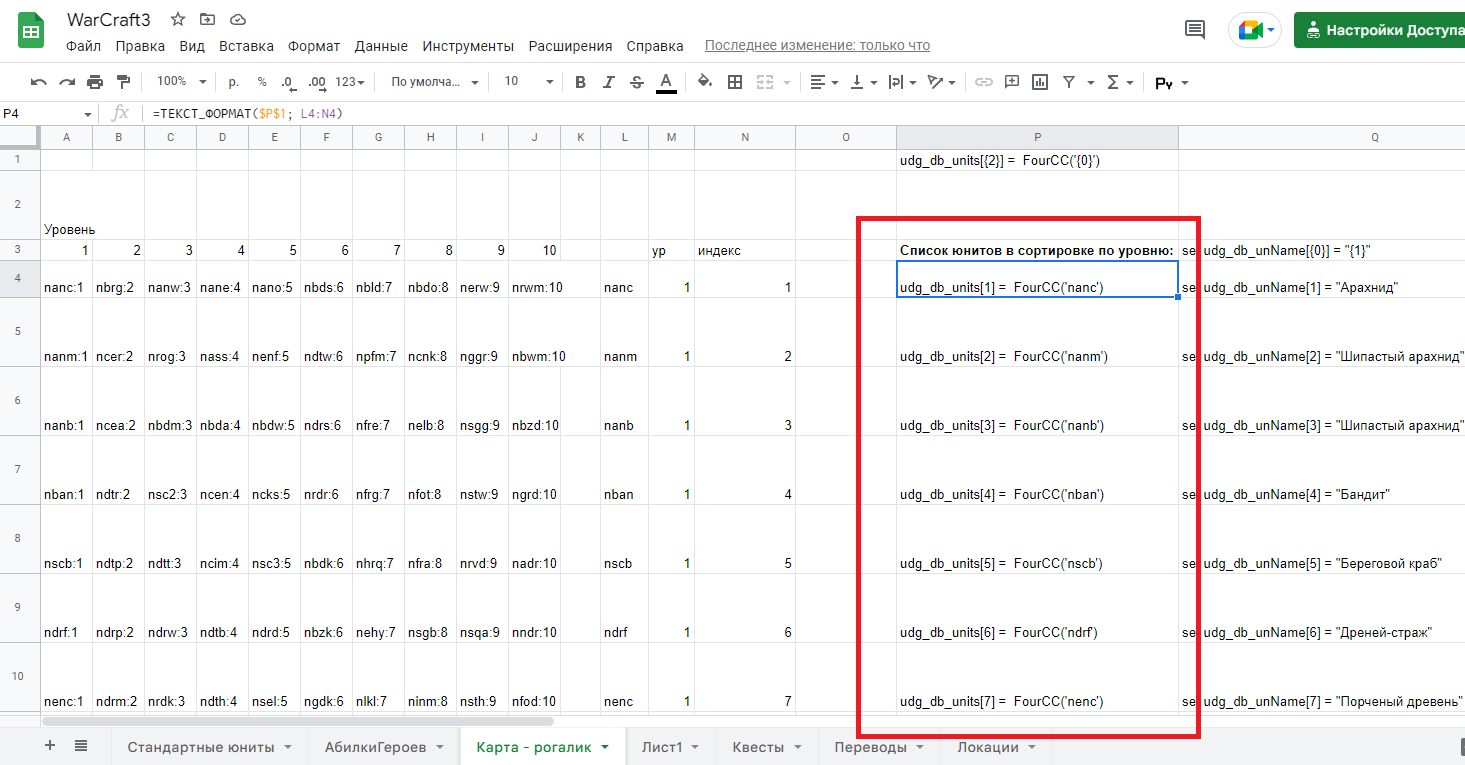Insert a link into the cell
1465x765 pixels.
pyautogui.click(x=984, y=82)
